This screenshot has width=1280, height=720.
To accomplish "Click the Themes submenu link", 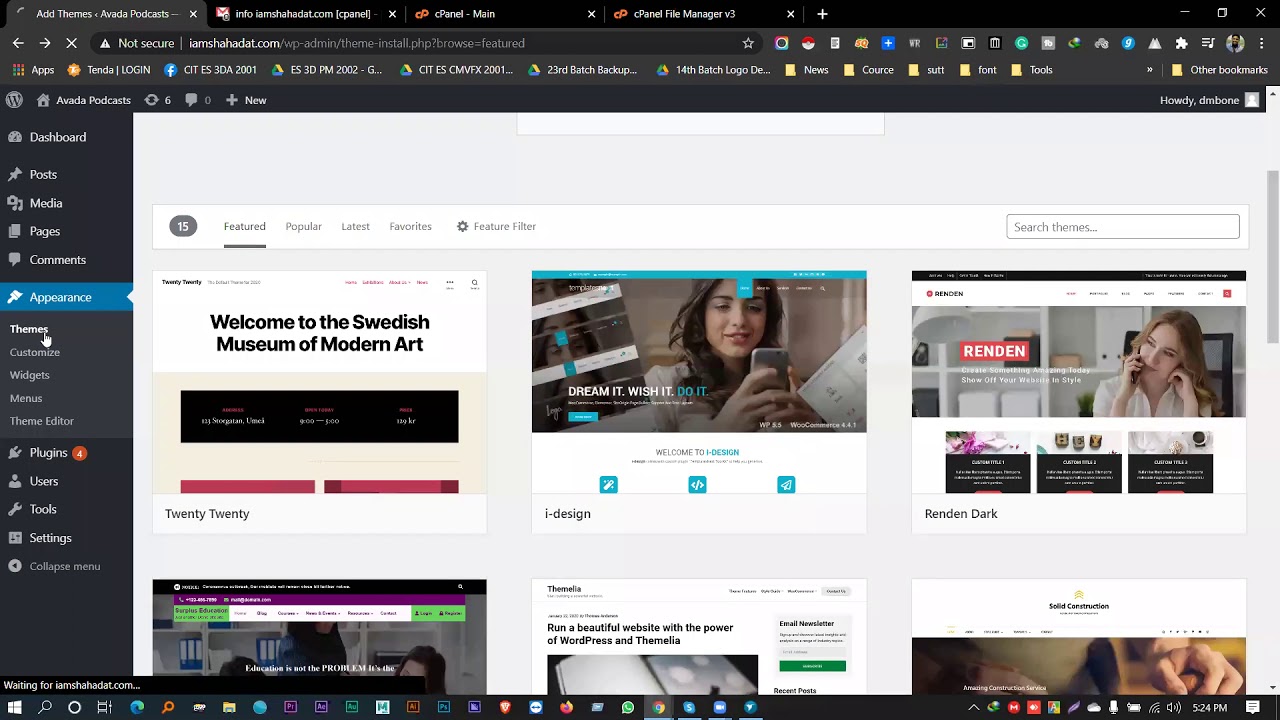I will click(x=29, y=329).
